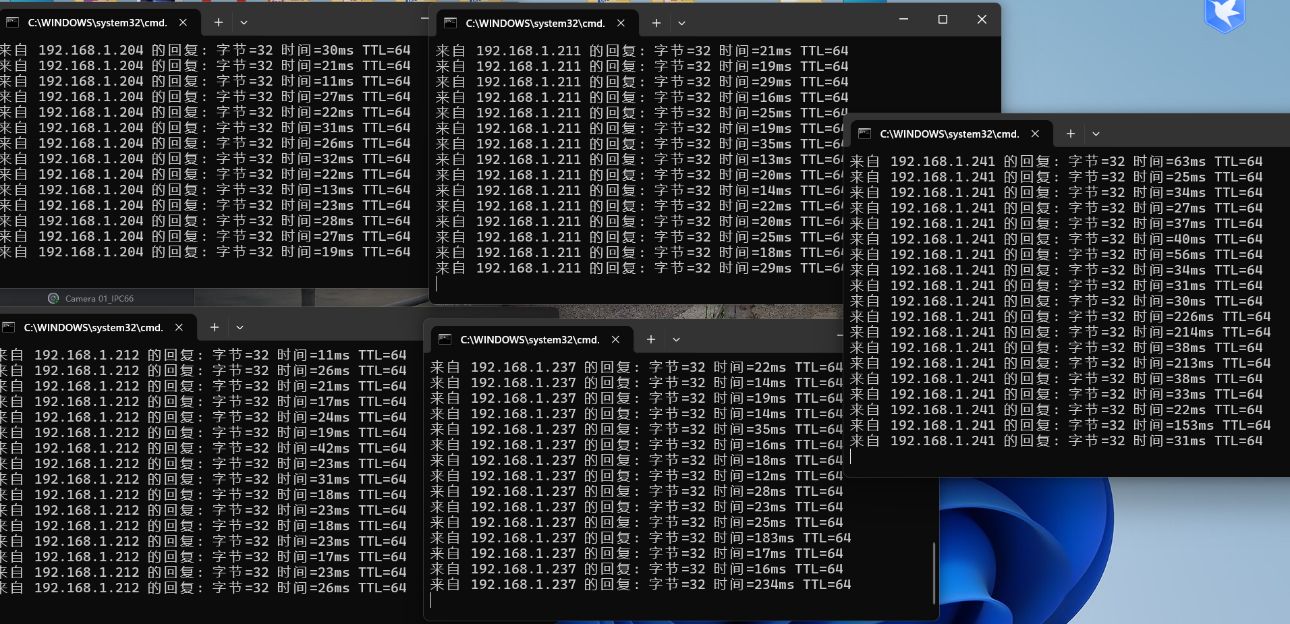The image size is (1290, 624).
Task: Click the 时间=63ms reply line from 192.168.1.241
Action: click(1056, 162)
